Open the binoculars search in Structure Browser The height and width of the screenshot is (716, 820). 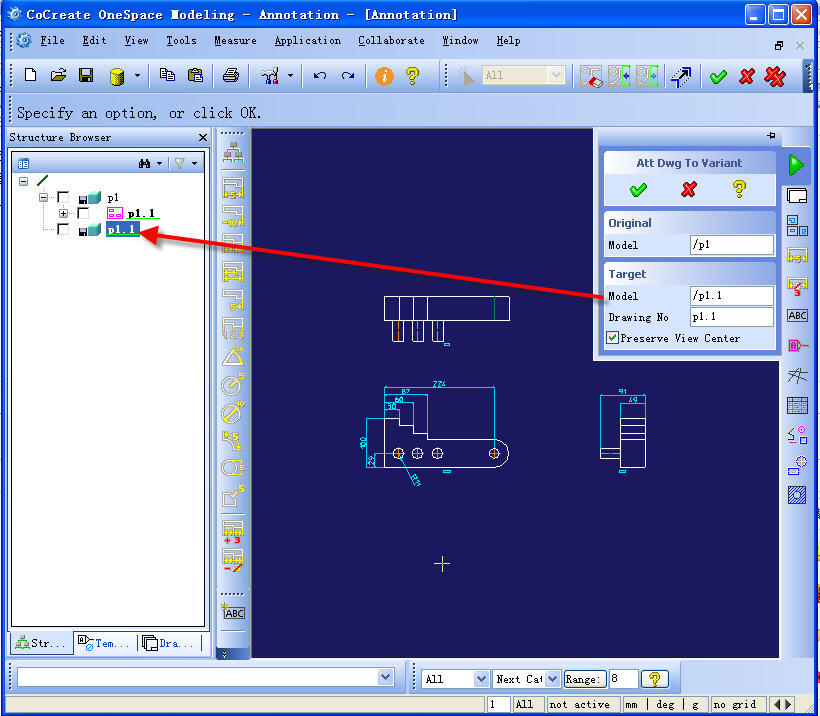(144, 164)
